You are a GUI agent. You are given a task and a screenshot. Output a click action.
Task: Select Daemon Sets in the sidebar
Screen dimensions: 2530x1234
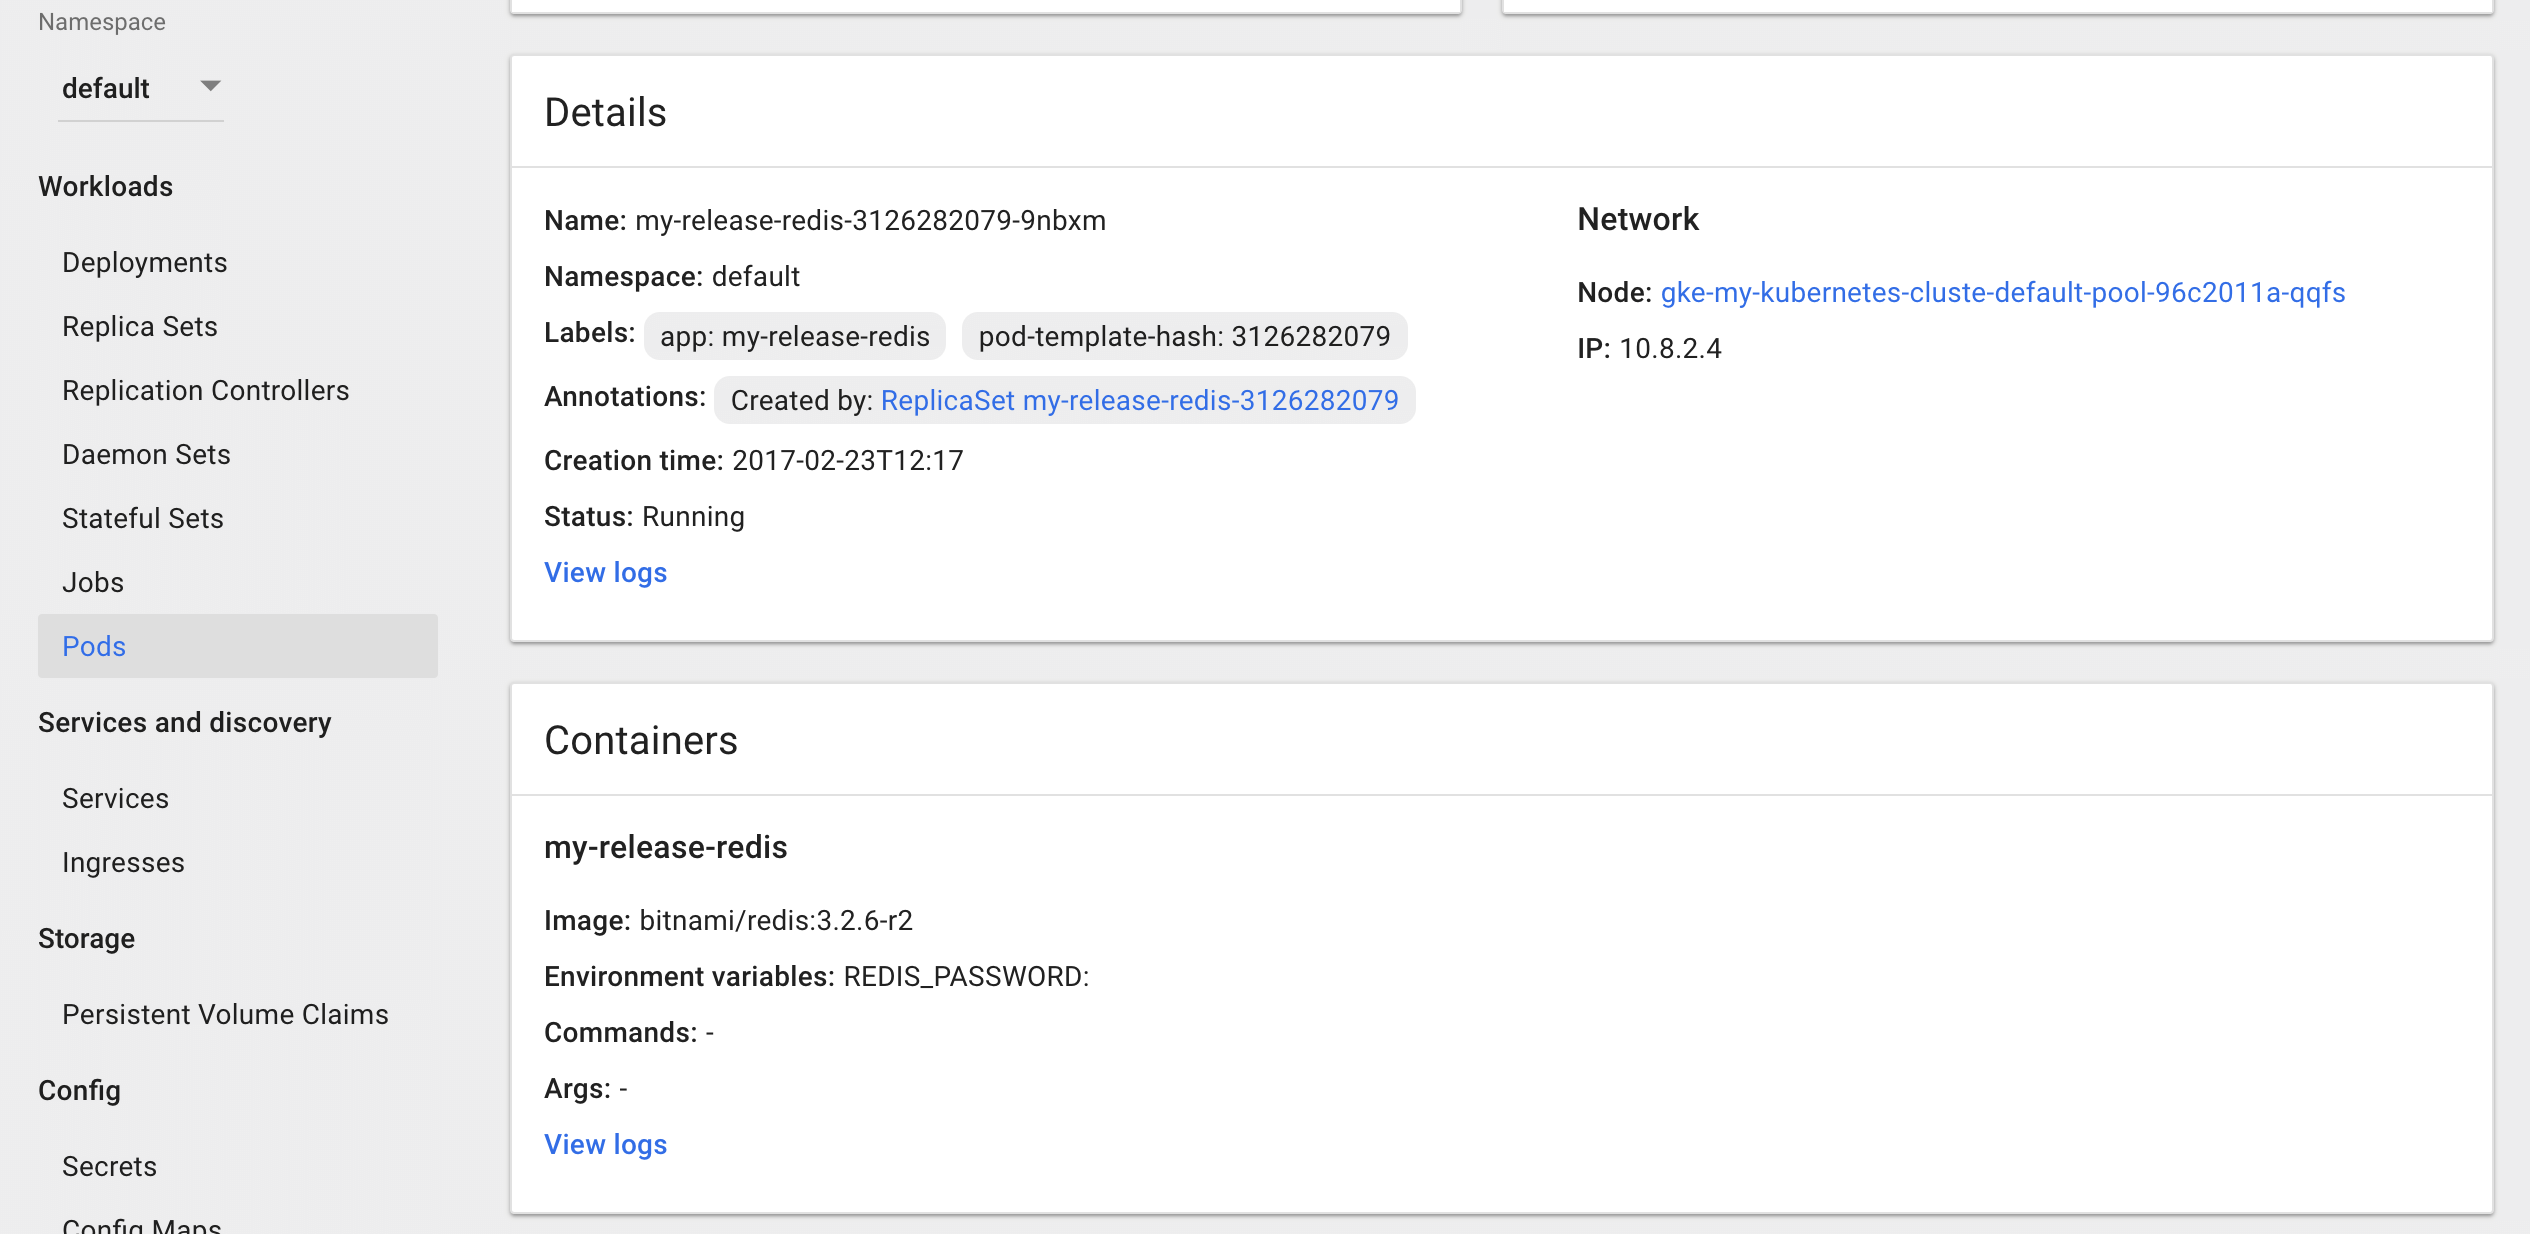tap(146, 454)
